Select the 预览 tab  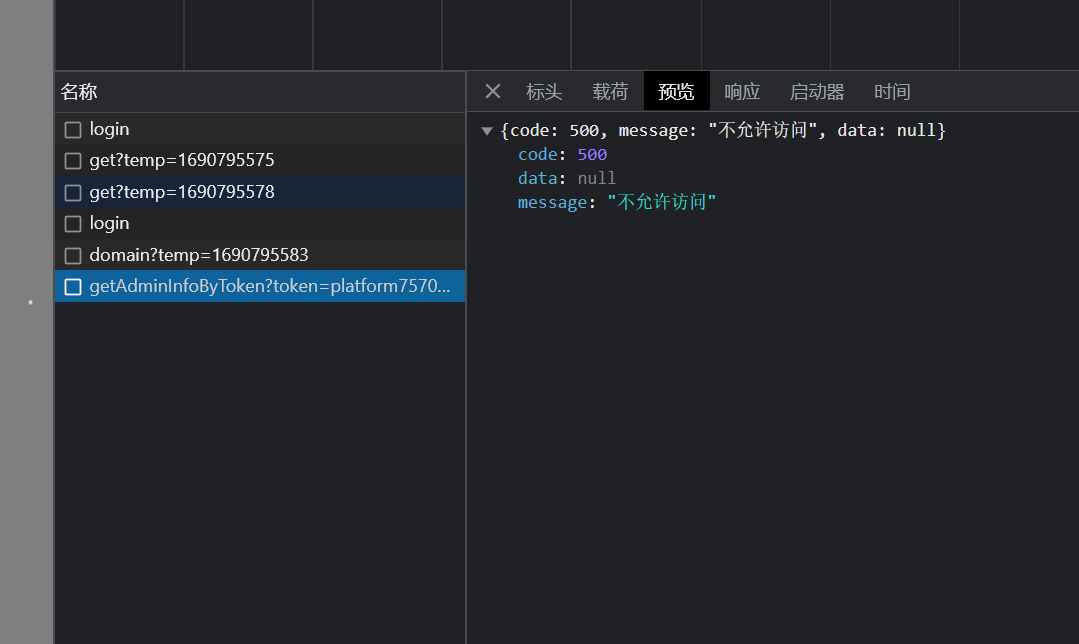click(676, 92)
